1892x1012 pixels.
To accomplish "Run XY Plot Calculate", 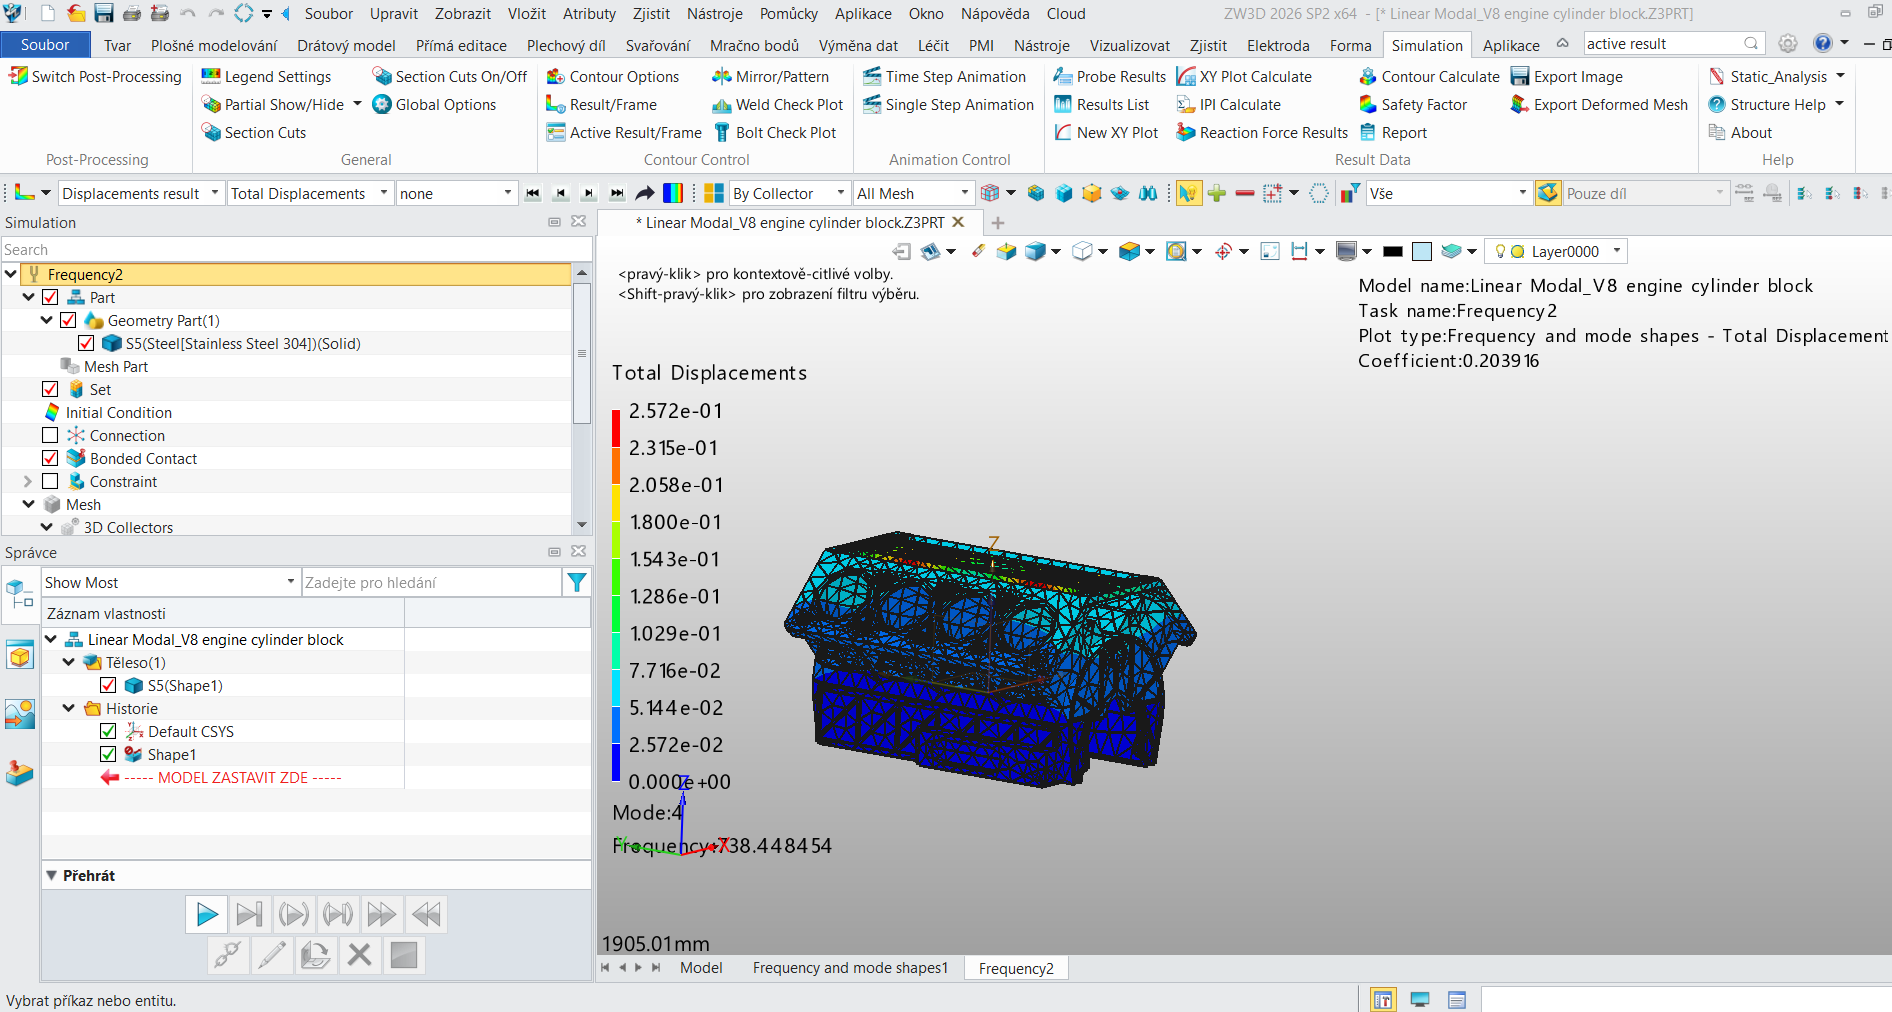I will [x=1244, y=77].
